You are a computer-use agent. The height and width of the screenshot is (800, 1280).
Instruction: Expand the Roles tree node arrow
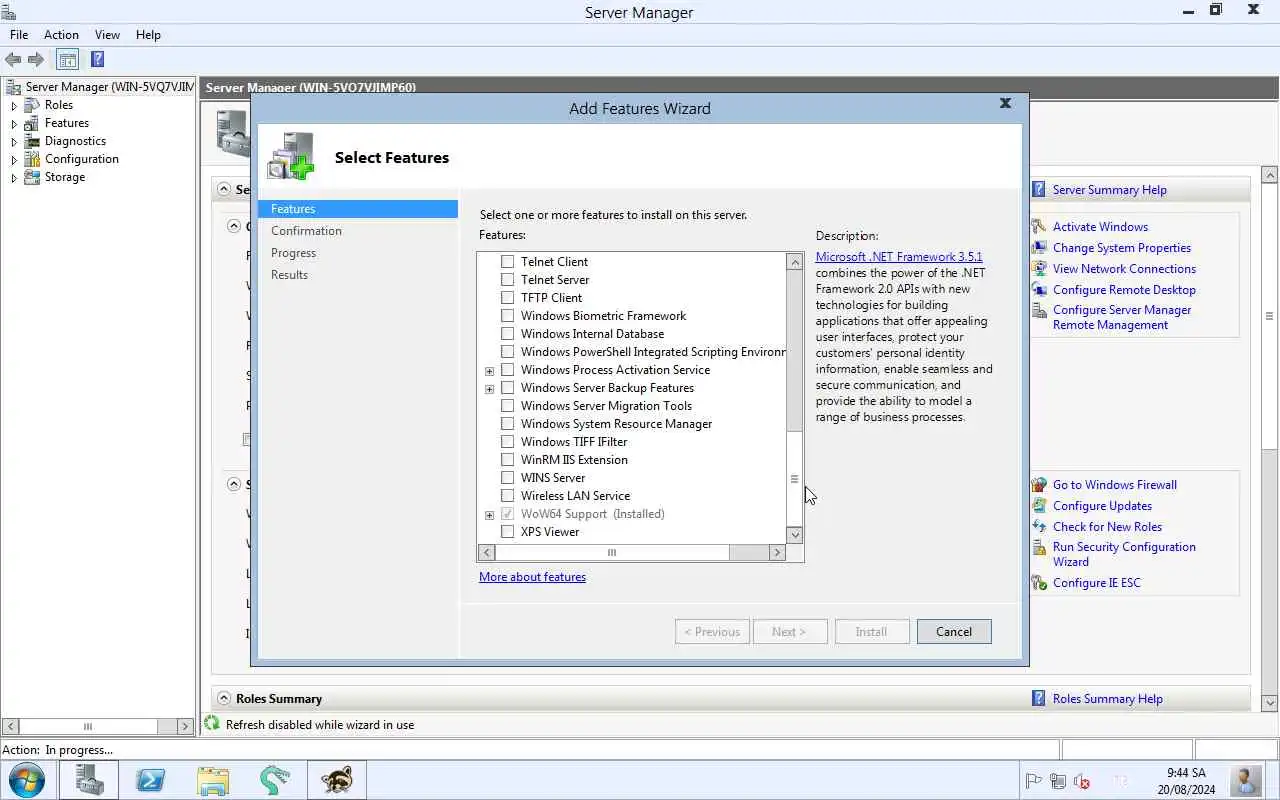pos(14,105)
